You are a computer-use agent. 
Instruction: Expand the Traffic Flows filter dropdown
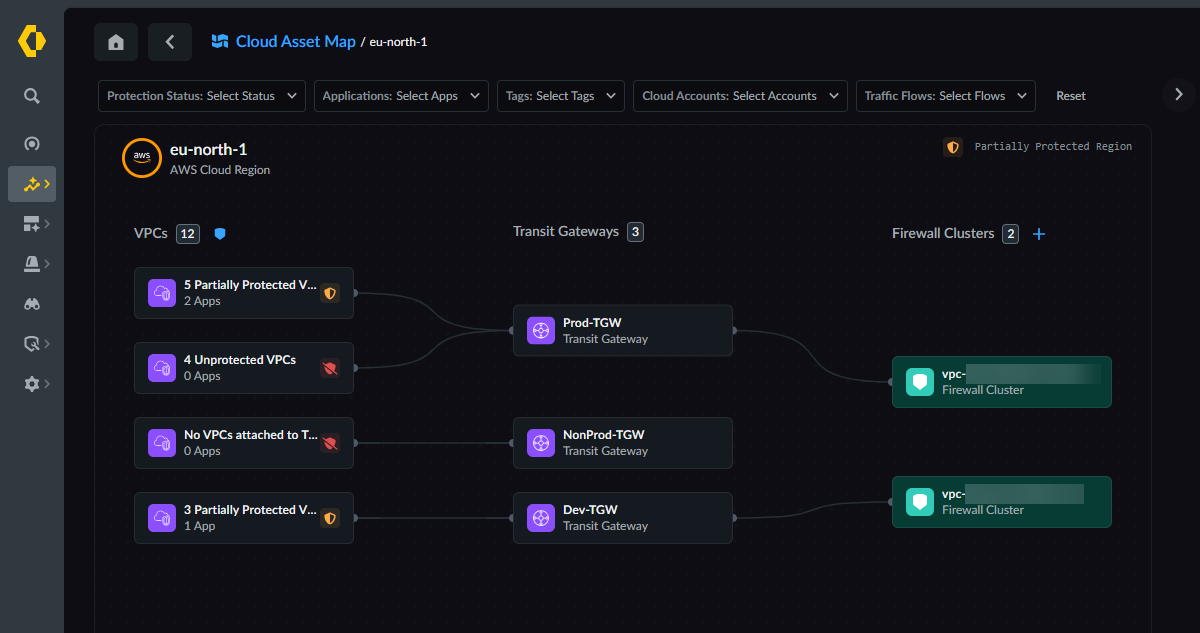pos(945,96)
